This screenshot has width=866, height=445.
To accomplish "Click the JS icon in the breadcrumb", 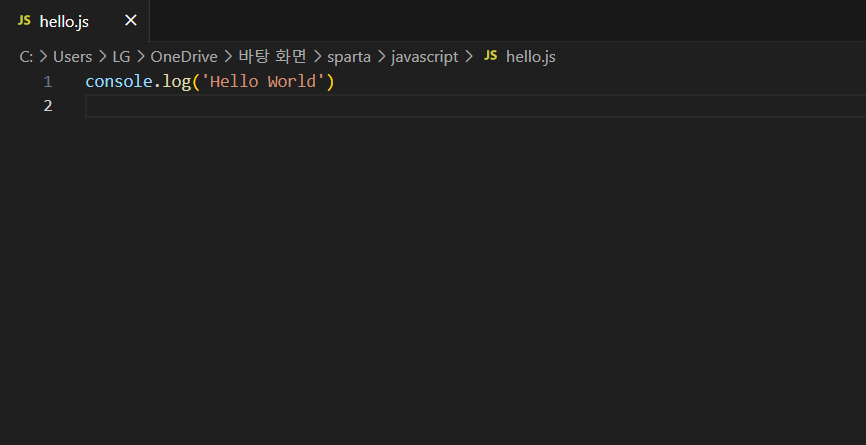I will coord(490,56).
